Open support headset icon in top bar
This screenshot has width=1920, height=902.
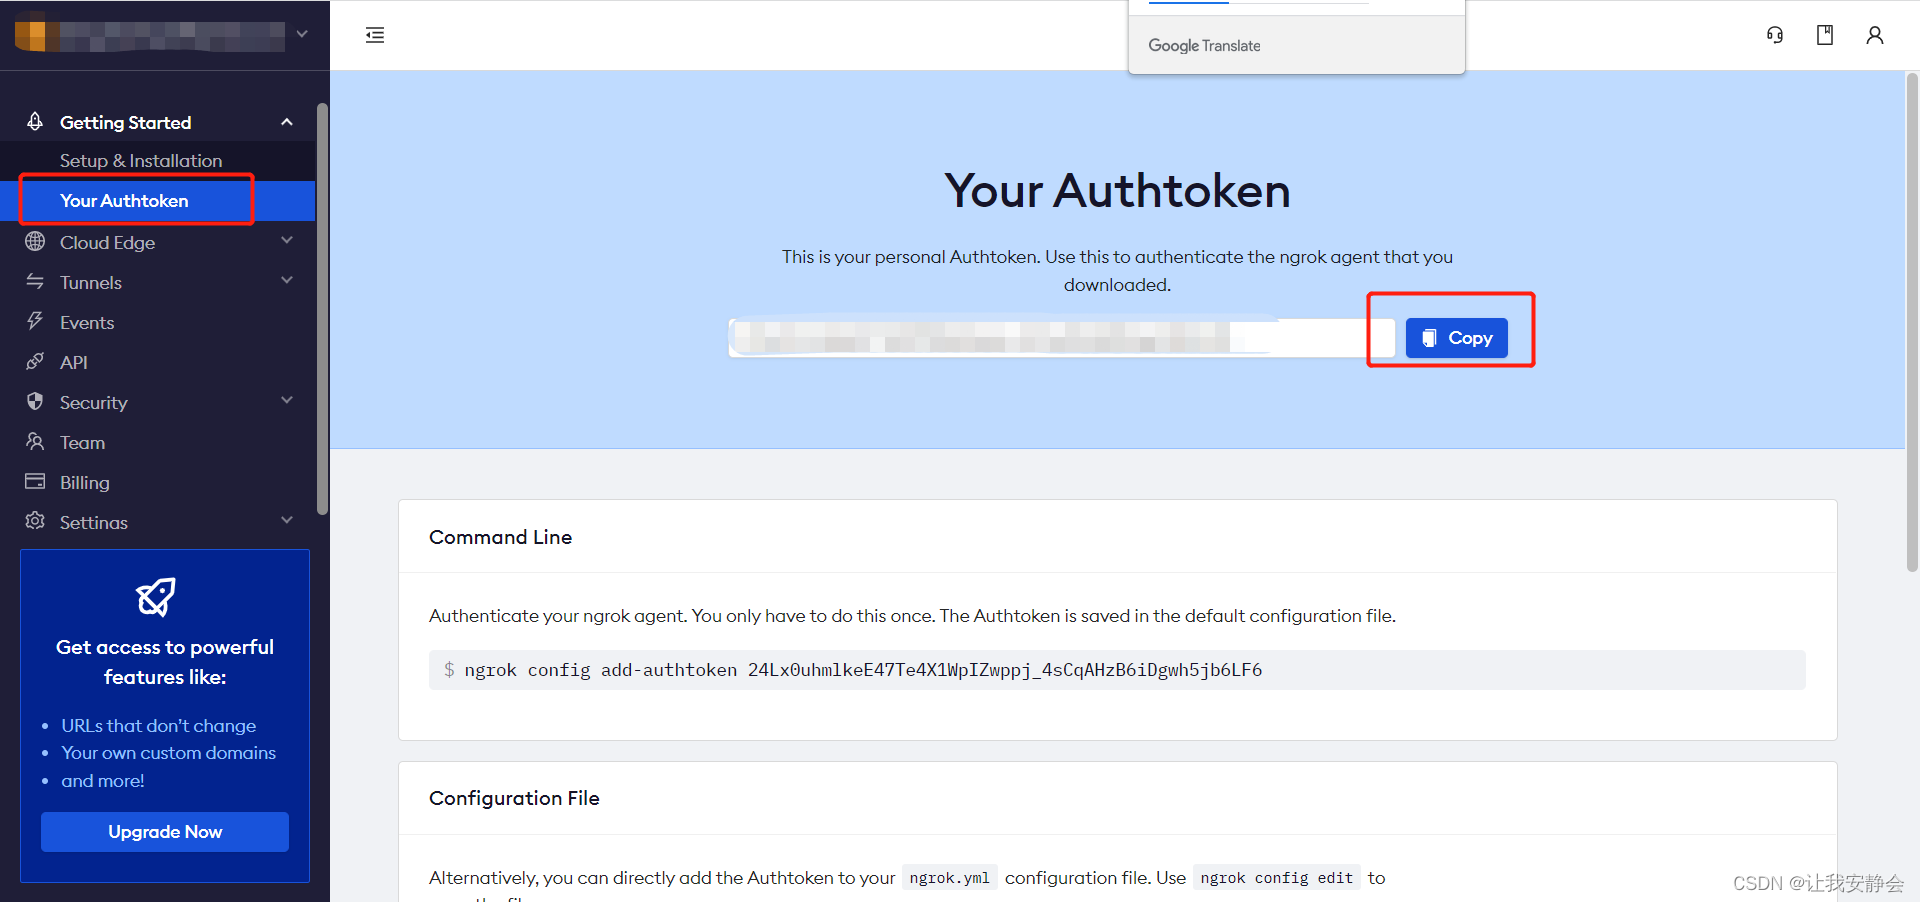coord(1775,35)
